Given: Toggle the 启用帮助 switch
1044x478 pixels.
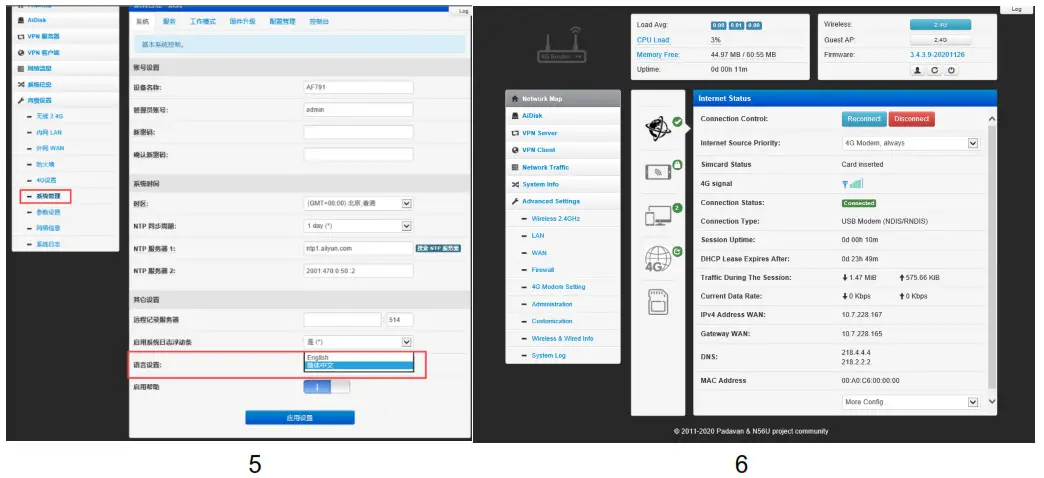Looking at the screenshot, I should coord(326,387).
